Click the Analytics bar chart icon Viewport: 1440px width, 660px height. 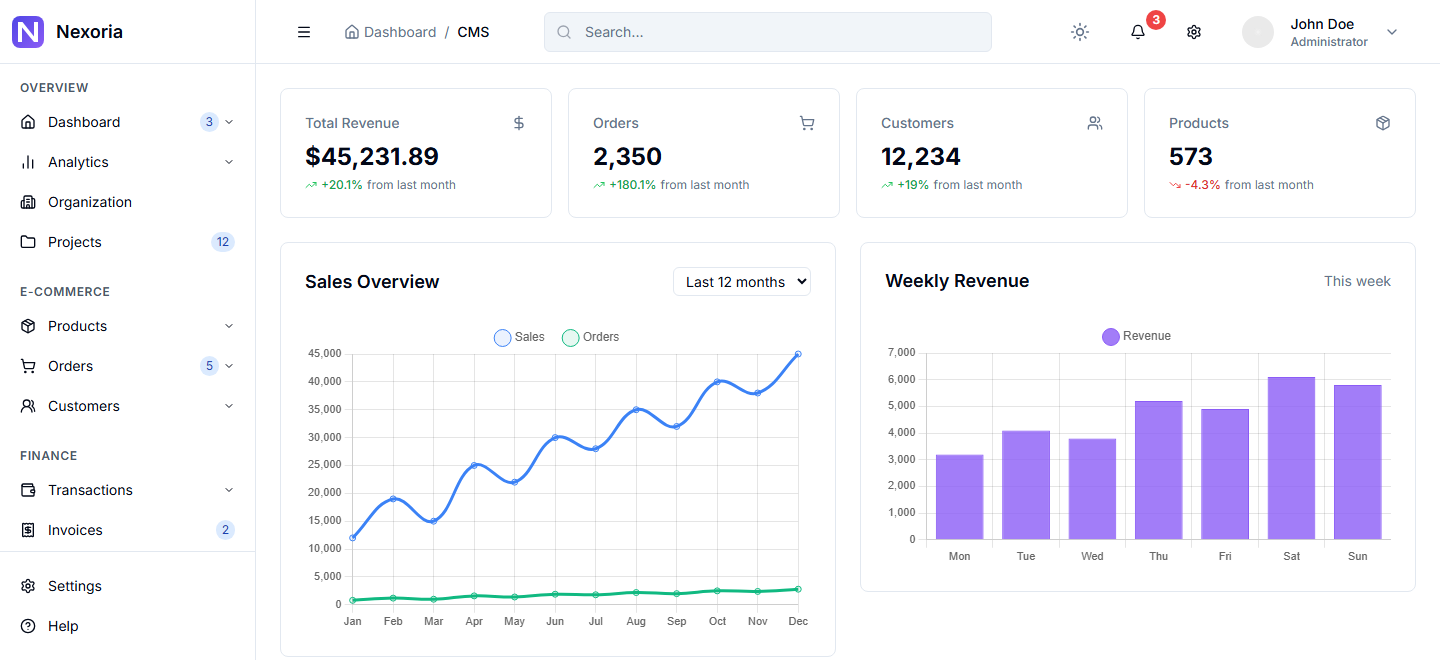[x=28, y=162]
